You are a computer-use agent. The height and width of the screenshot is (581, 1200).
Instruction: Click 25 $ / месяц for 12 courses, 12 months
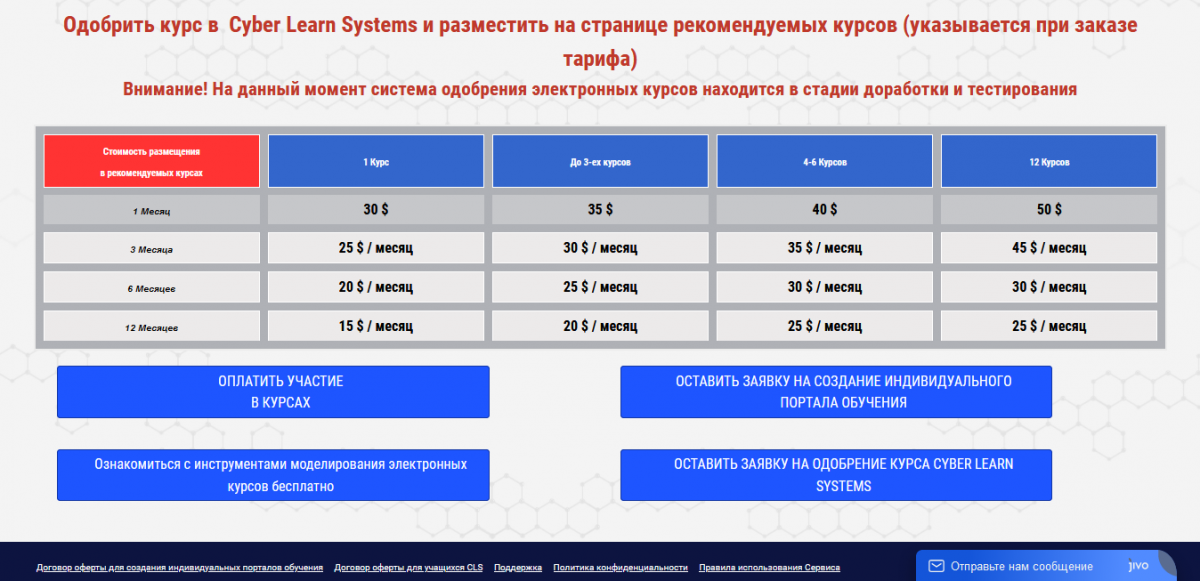(x=1049, y=327)
